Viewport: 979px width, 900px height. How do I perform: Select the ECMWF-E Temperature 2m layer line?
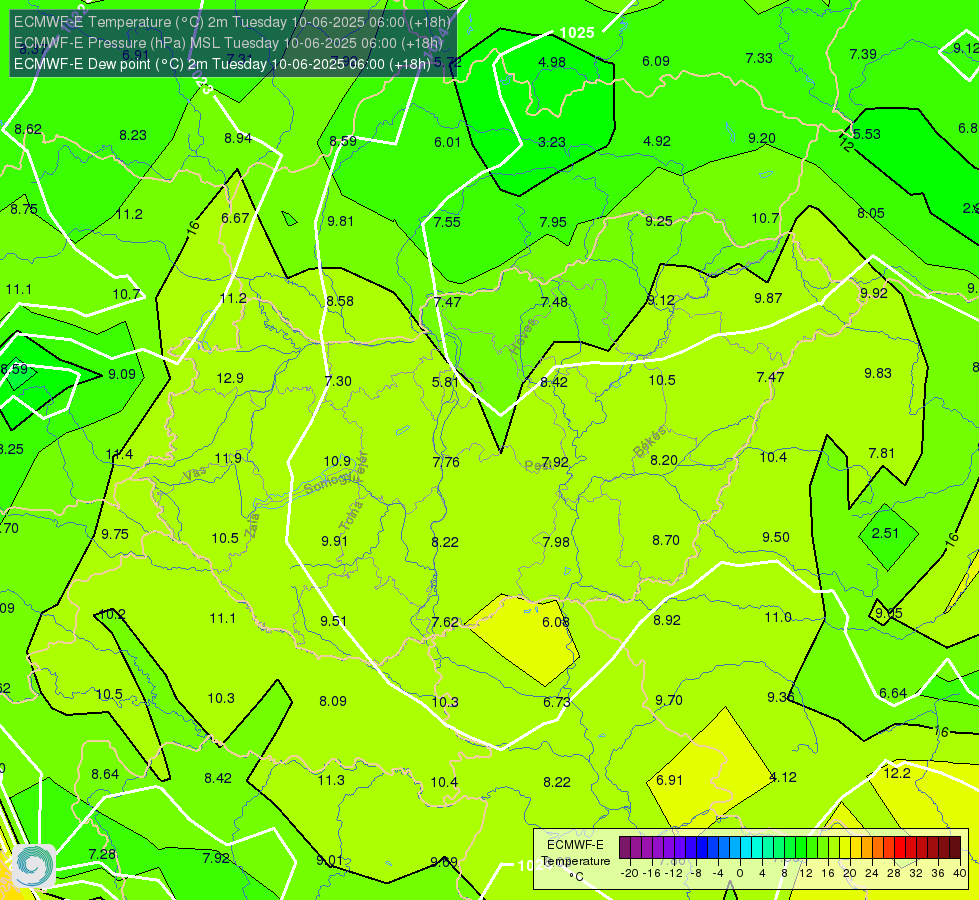pos(232,22)
